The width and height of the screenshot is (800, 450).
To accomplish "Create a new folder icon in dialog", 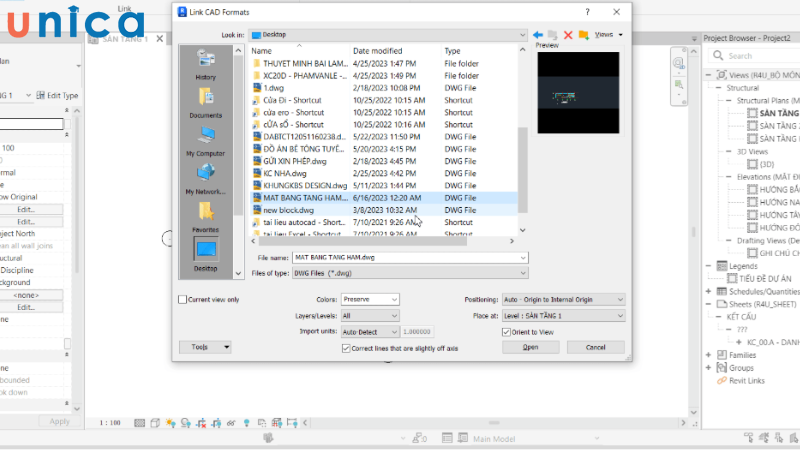I will [x=583, y=35].
